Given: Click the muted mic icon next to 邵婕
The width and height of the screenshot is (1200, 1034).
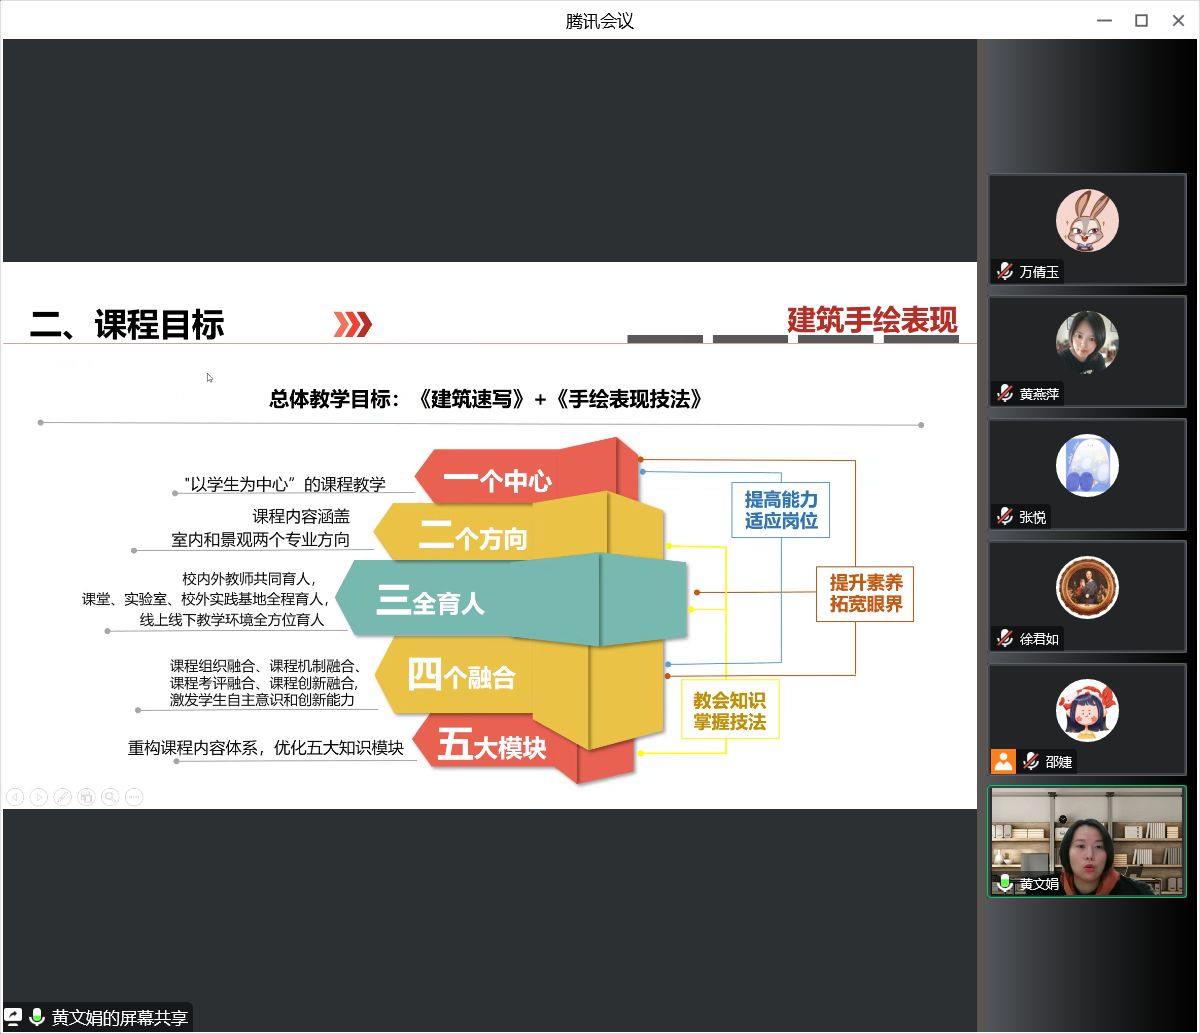Looking at the screenshot, I should (1029, 762).
